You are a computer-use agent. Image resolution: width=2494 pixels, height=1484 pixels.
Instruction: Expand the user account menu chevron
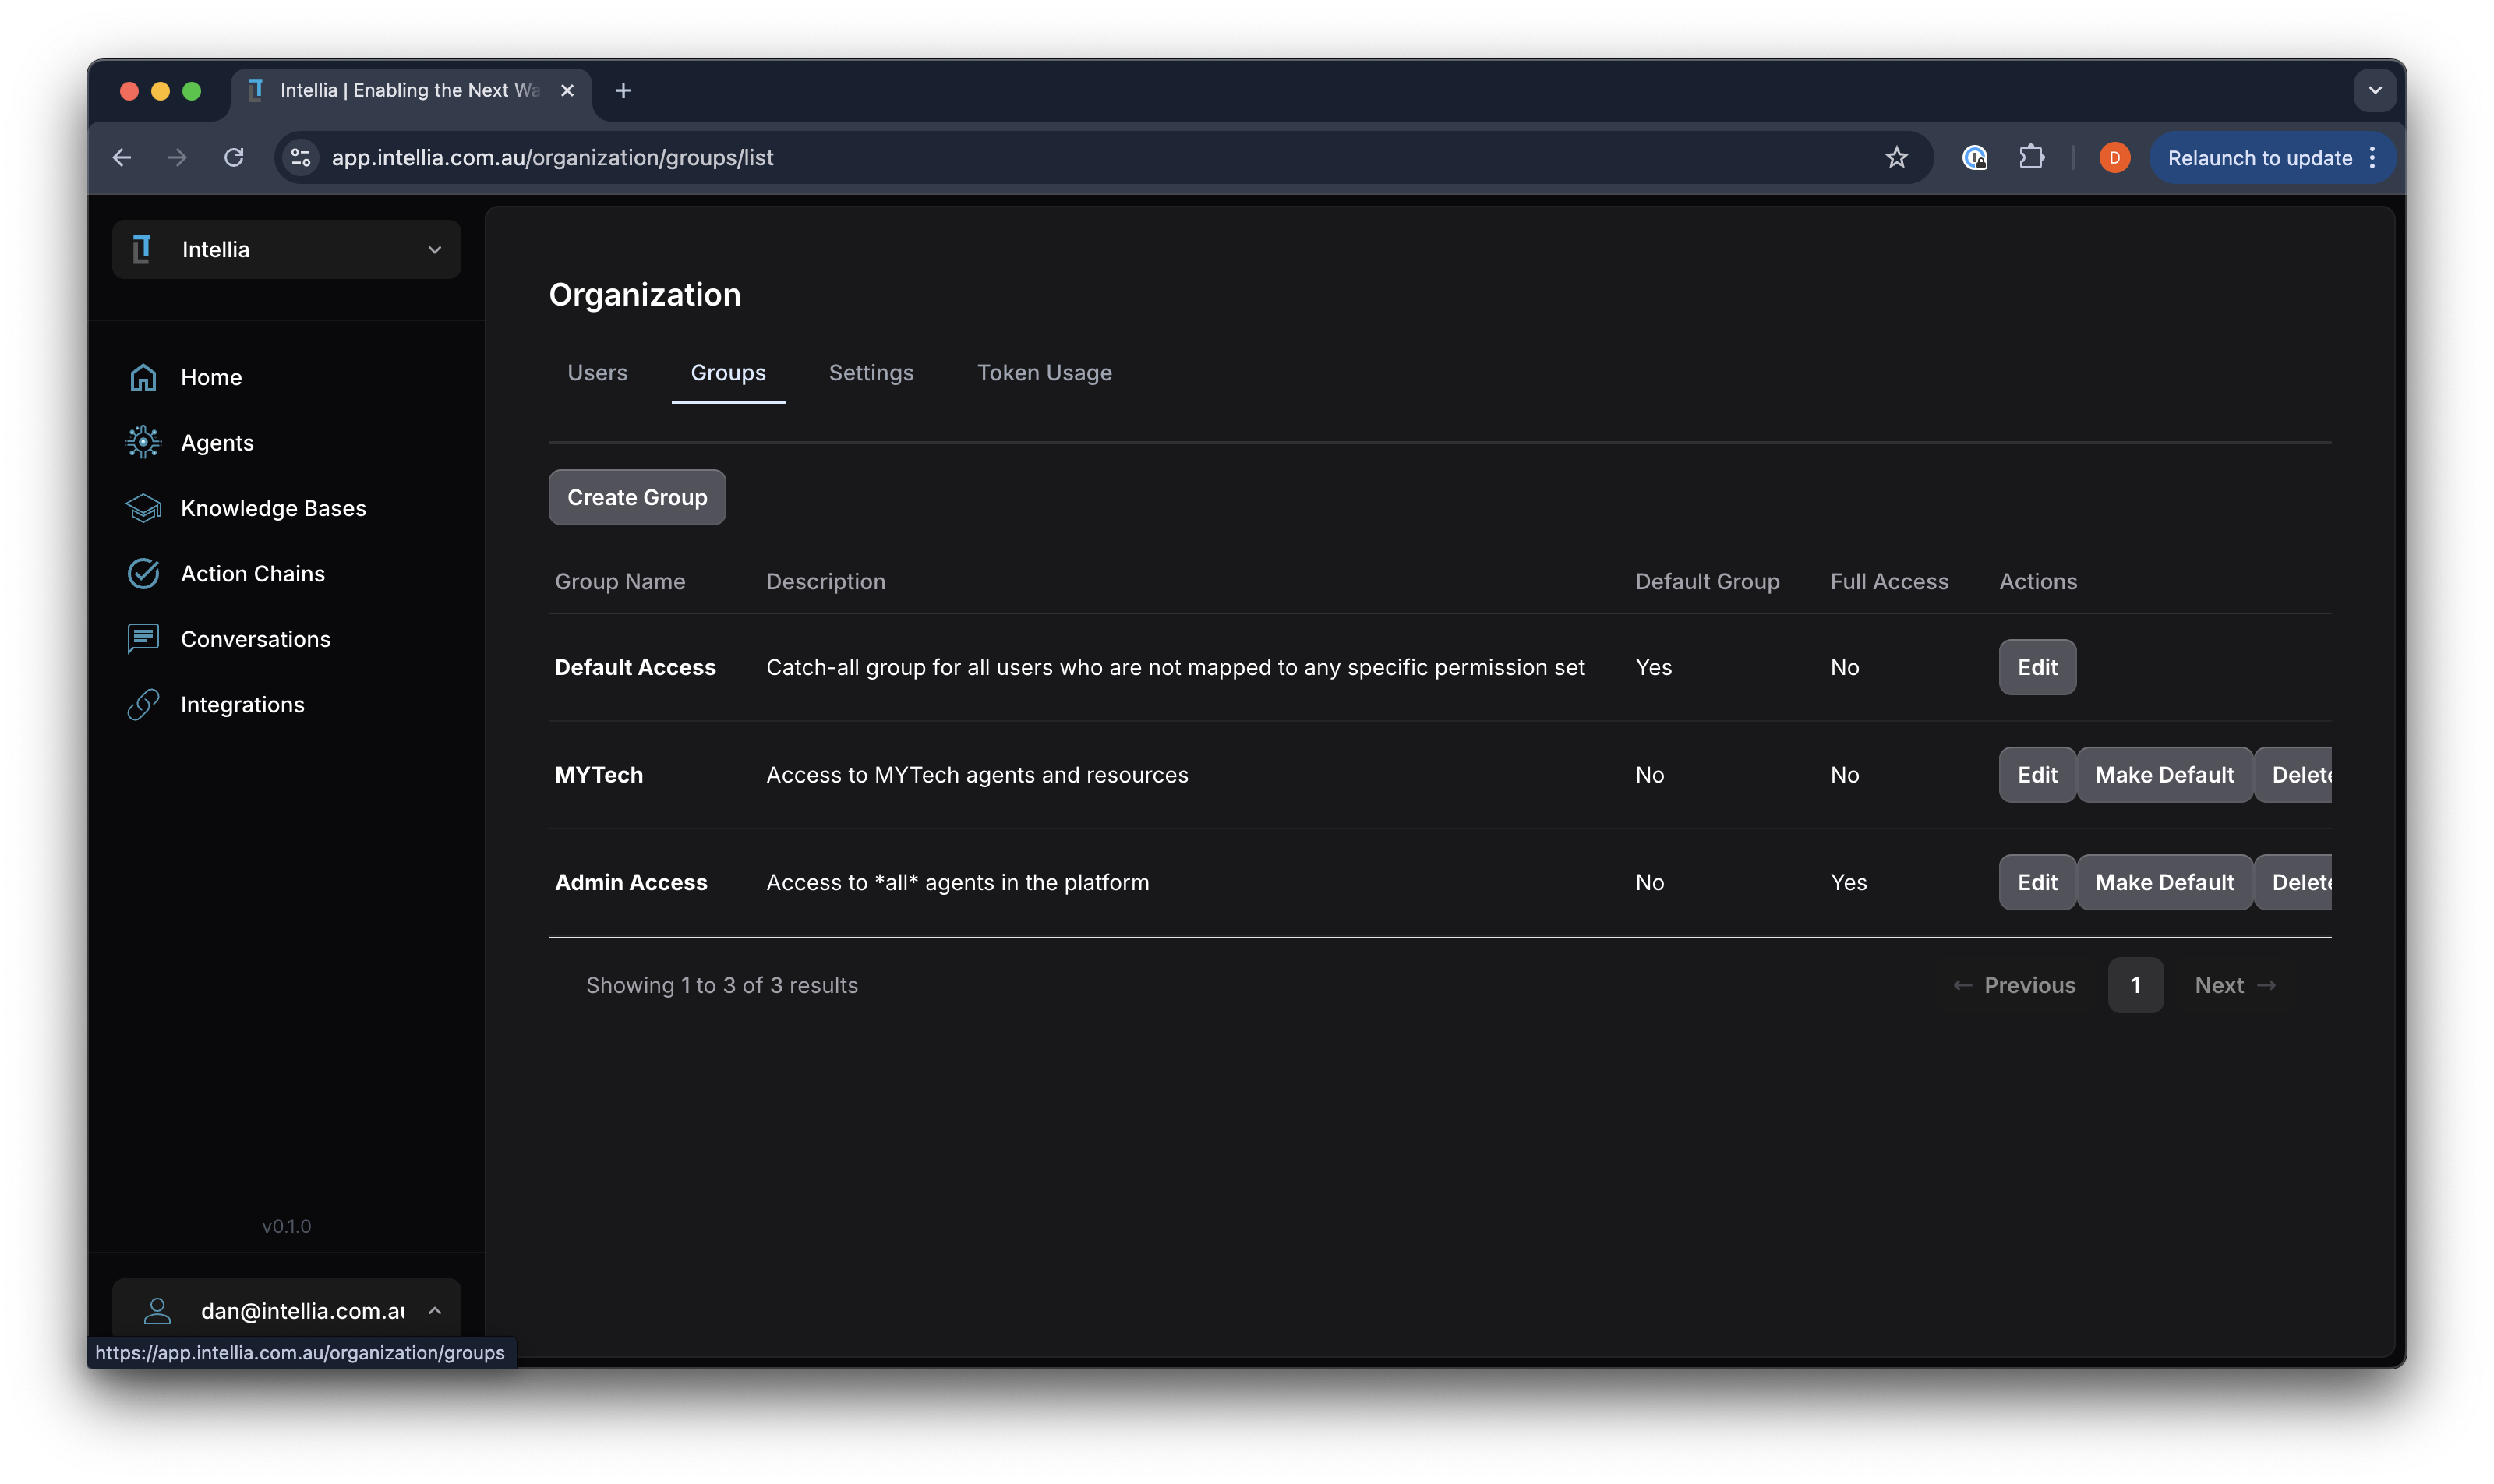click(x=434, y=1311)
